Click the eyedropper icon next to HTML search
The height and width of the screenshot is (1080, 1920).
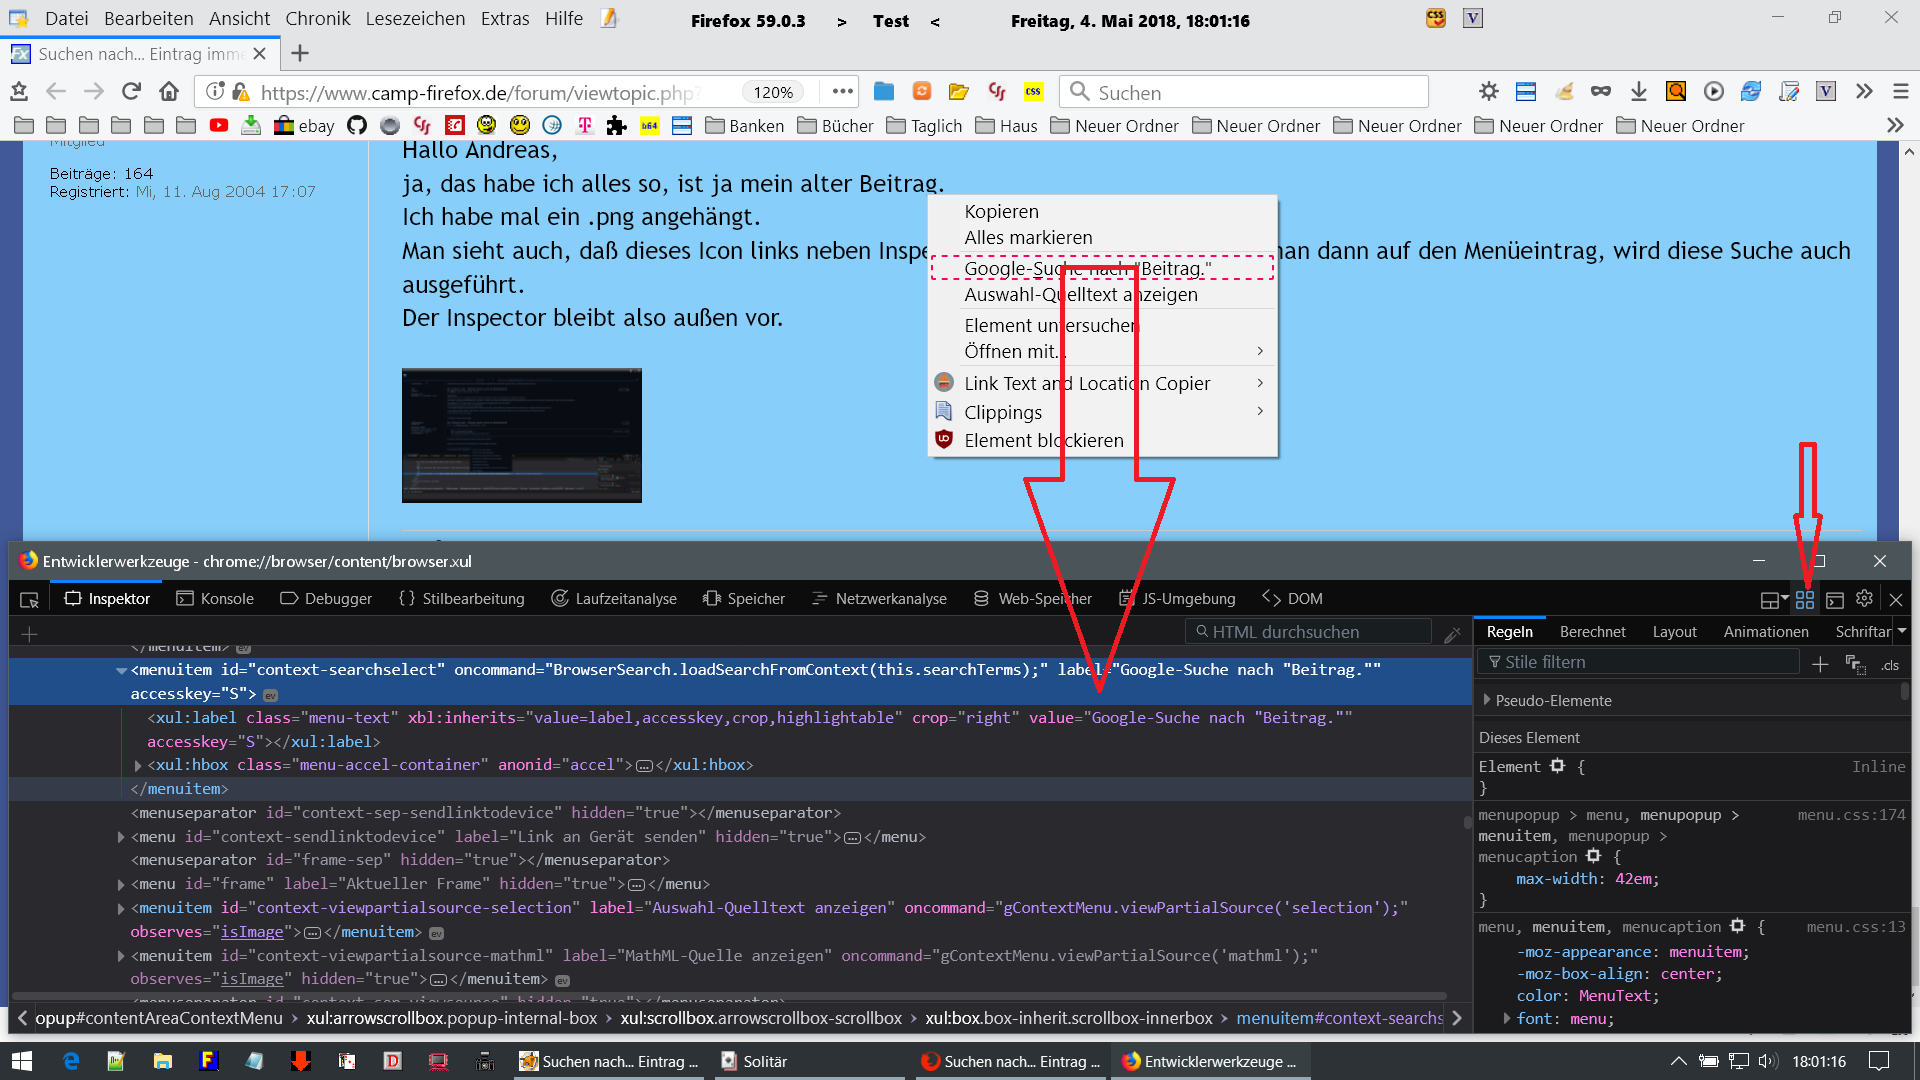(1453, 633)
